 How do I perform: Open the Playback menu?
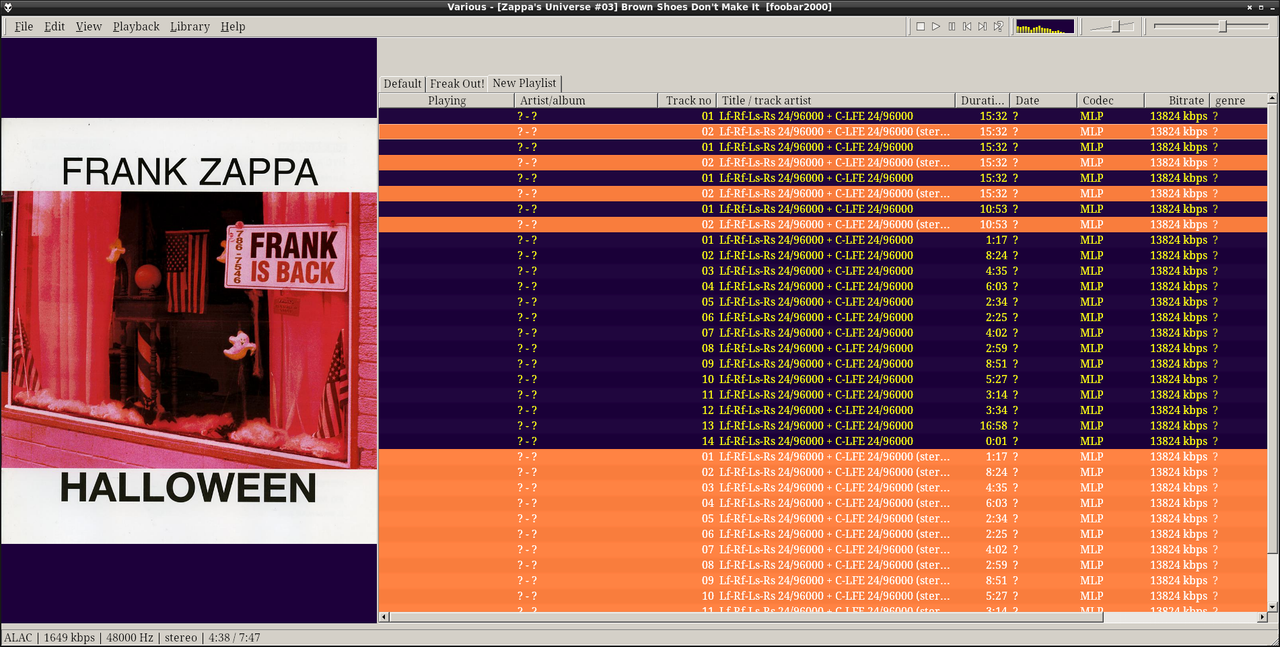pyautogui.click(x=136, y=27)
